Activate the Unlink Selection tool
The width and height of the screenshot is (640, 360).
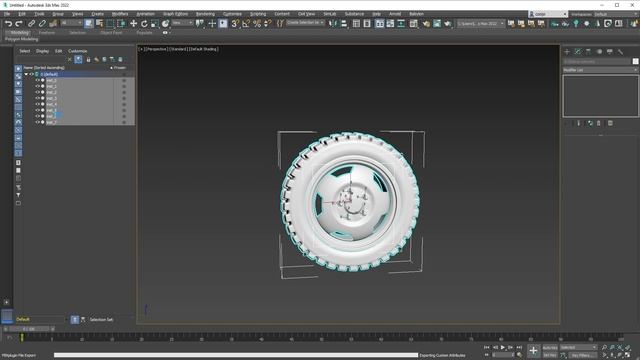click(42, 24)
